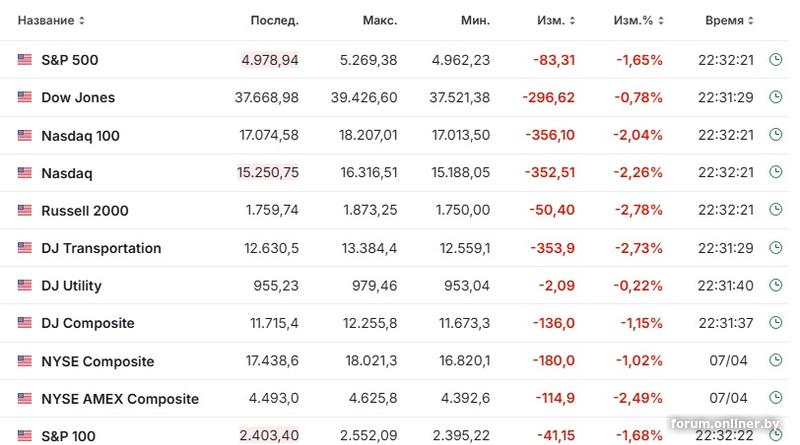Sort the table by Время column
The image size is (800, 445).
[x=729, y=20]
